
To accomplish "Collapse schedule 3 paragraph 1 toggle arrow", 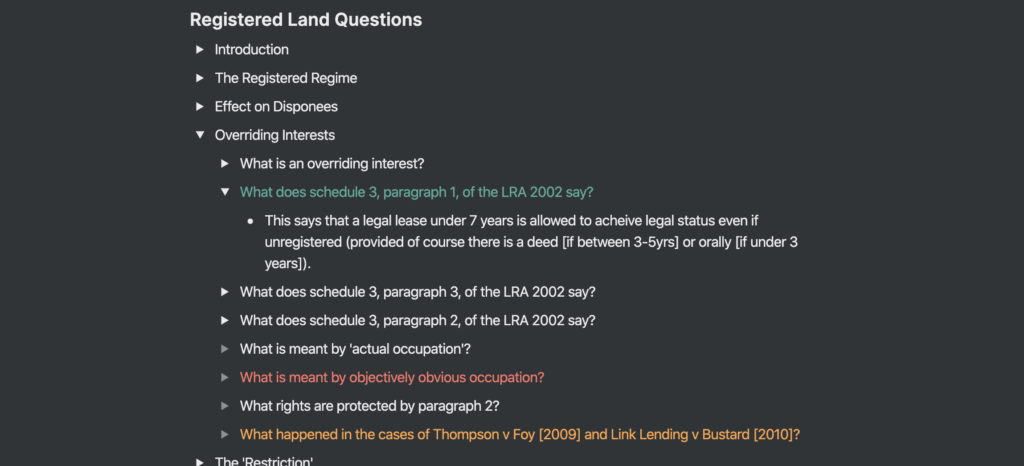I will (225, 192).
